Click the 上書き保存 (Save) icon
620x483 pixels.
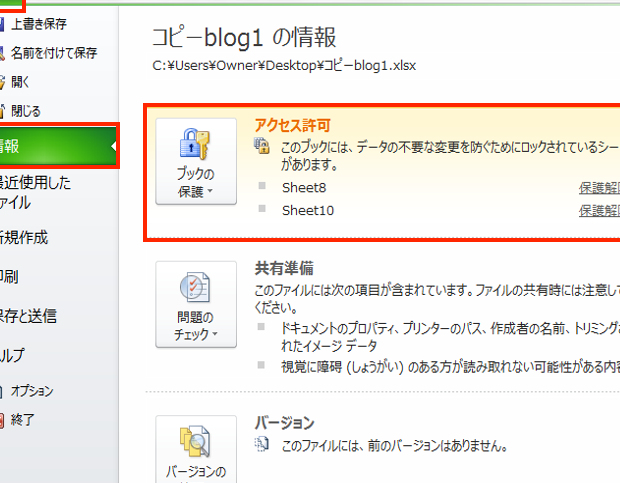tap(4, 23)
